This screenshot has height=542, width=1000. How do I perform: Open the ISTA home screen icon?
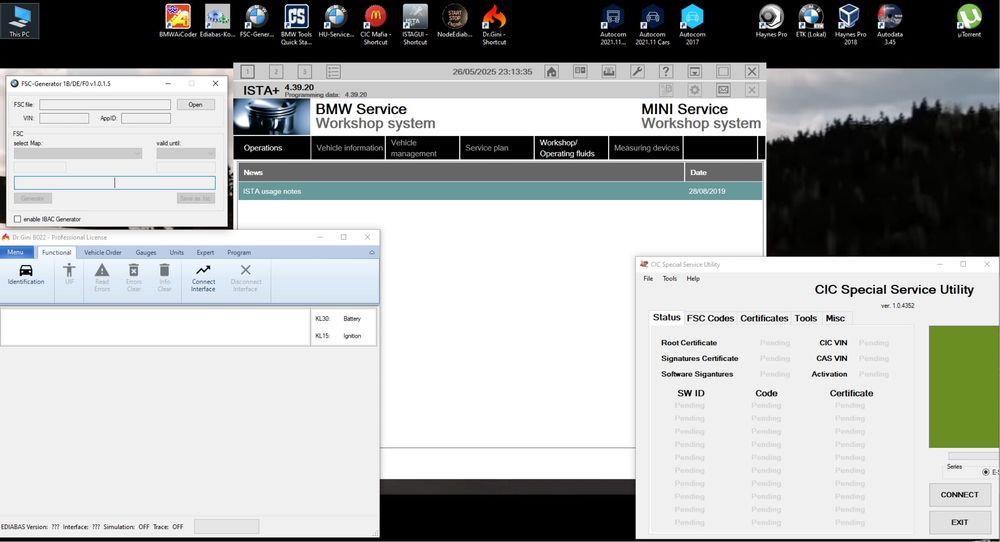click(x=552, y=71)
